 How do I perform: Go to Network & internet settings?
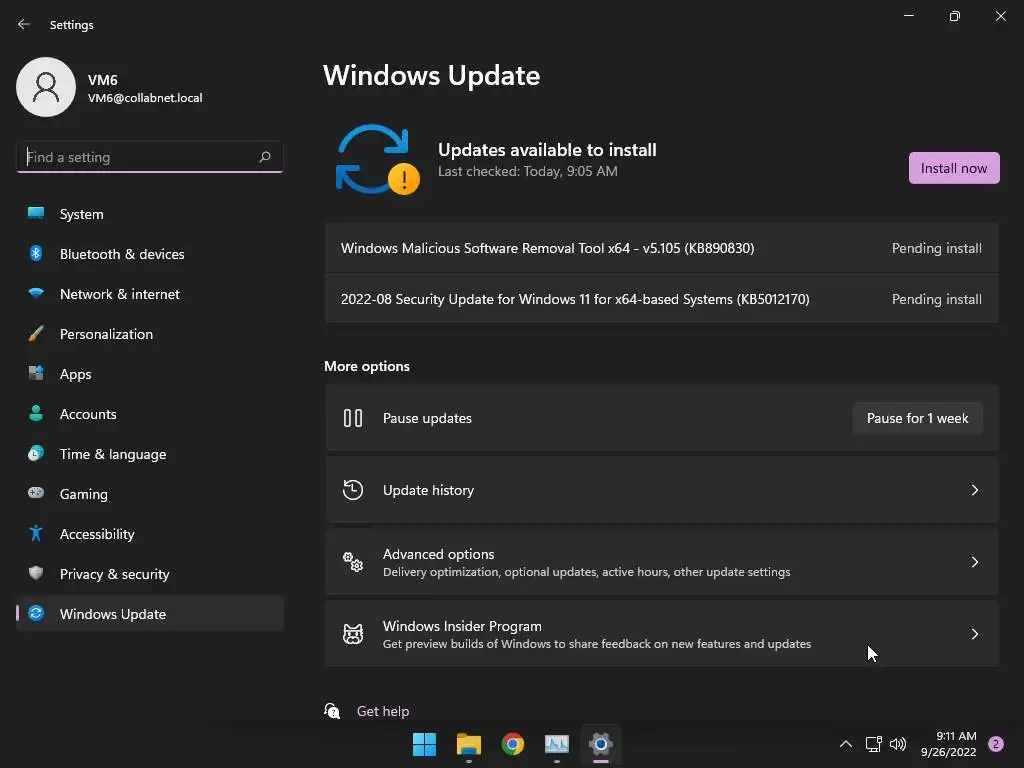[x=150, y=294]
